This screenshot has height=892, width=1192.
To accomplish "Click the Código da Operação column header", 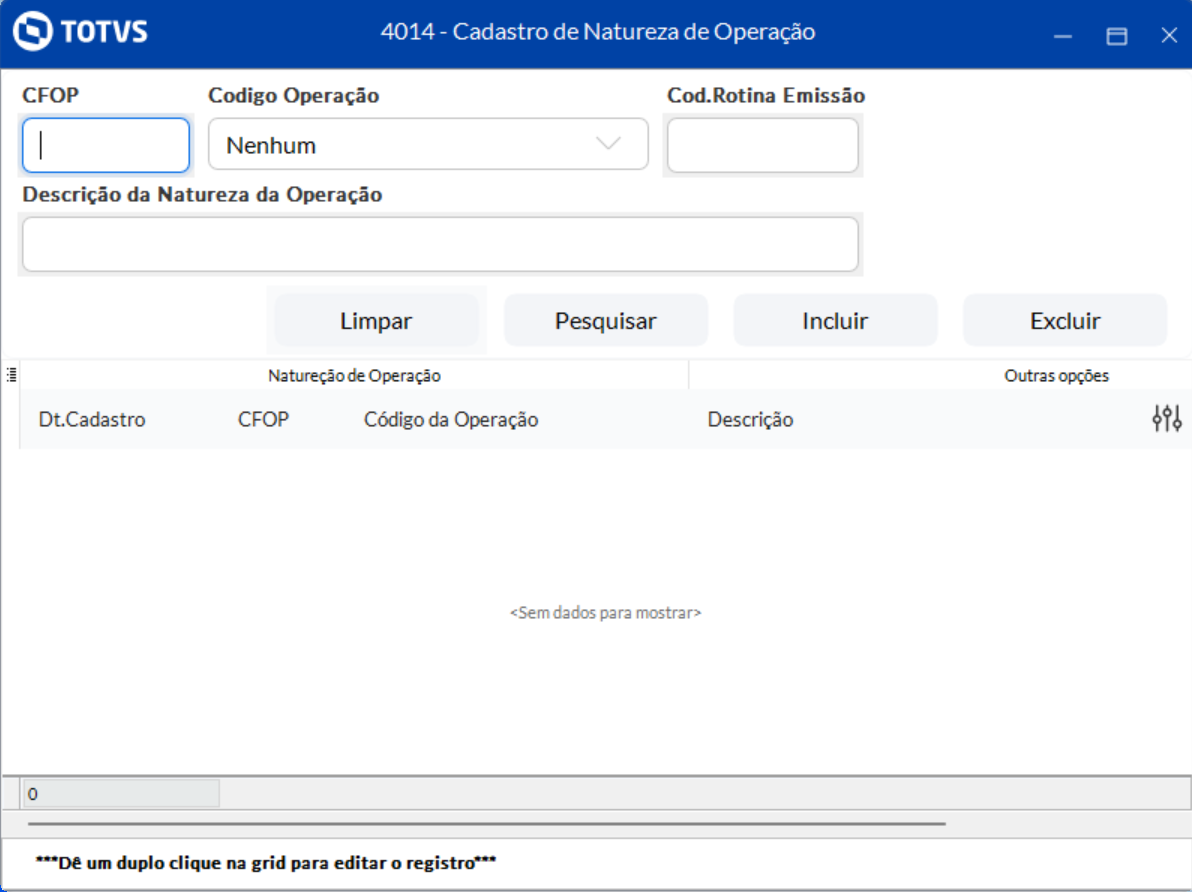I will [x=451, y=420].
